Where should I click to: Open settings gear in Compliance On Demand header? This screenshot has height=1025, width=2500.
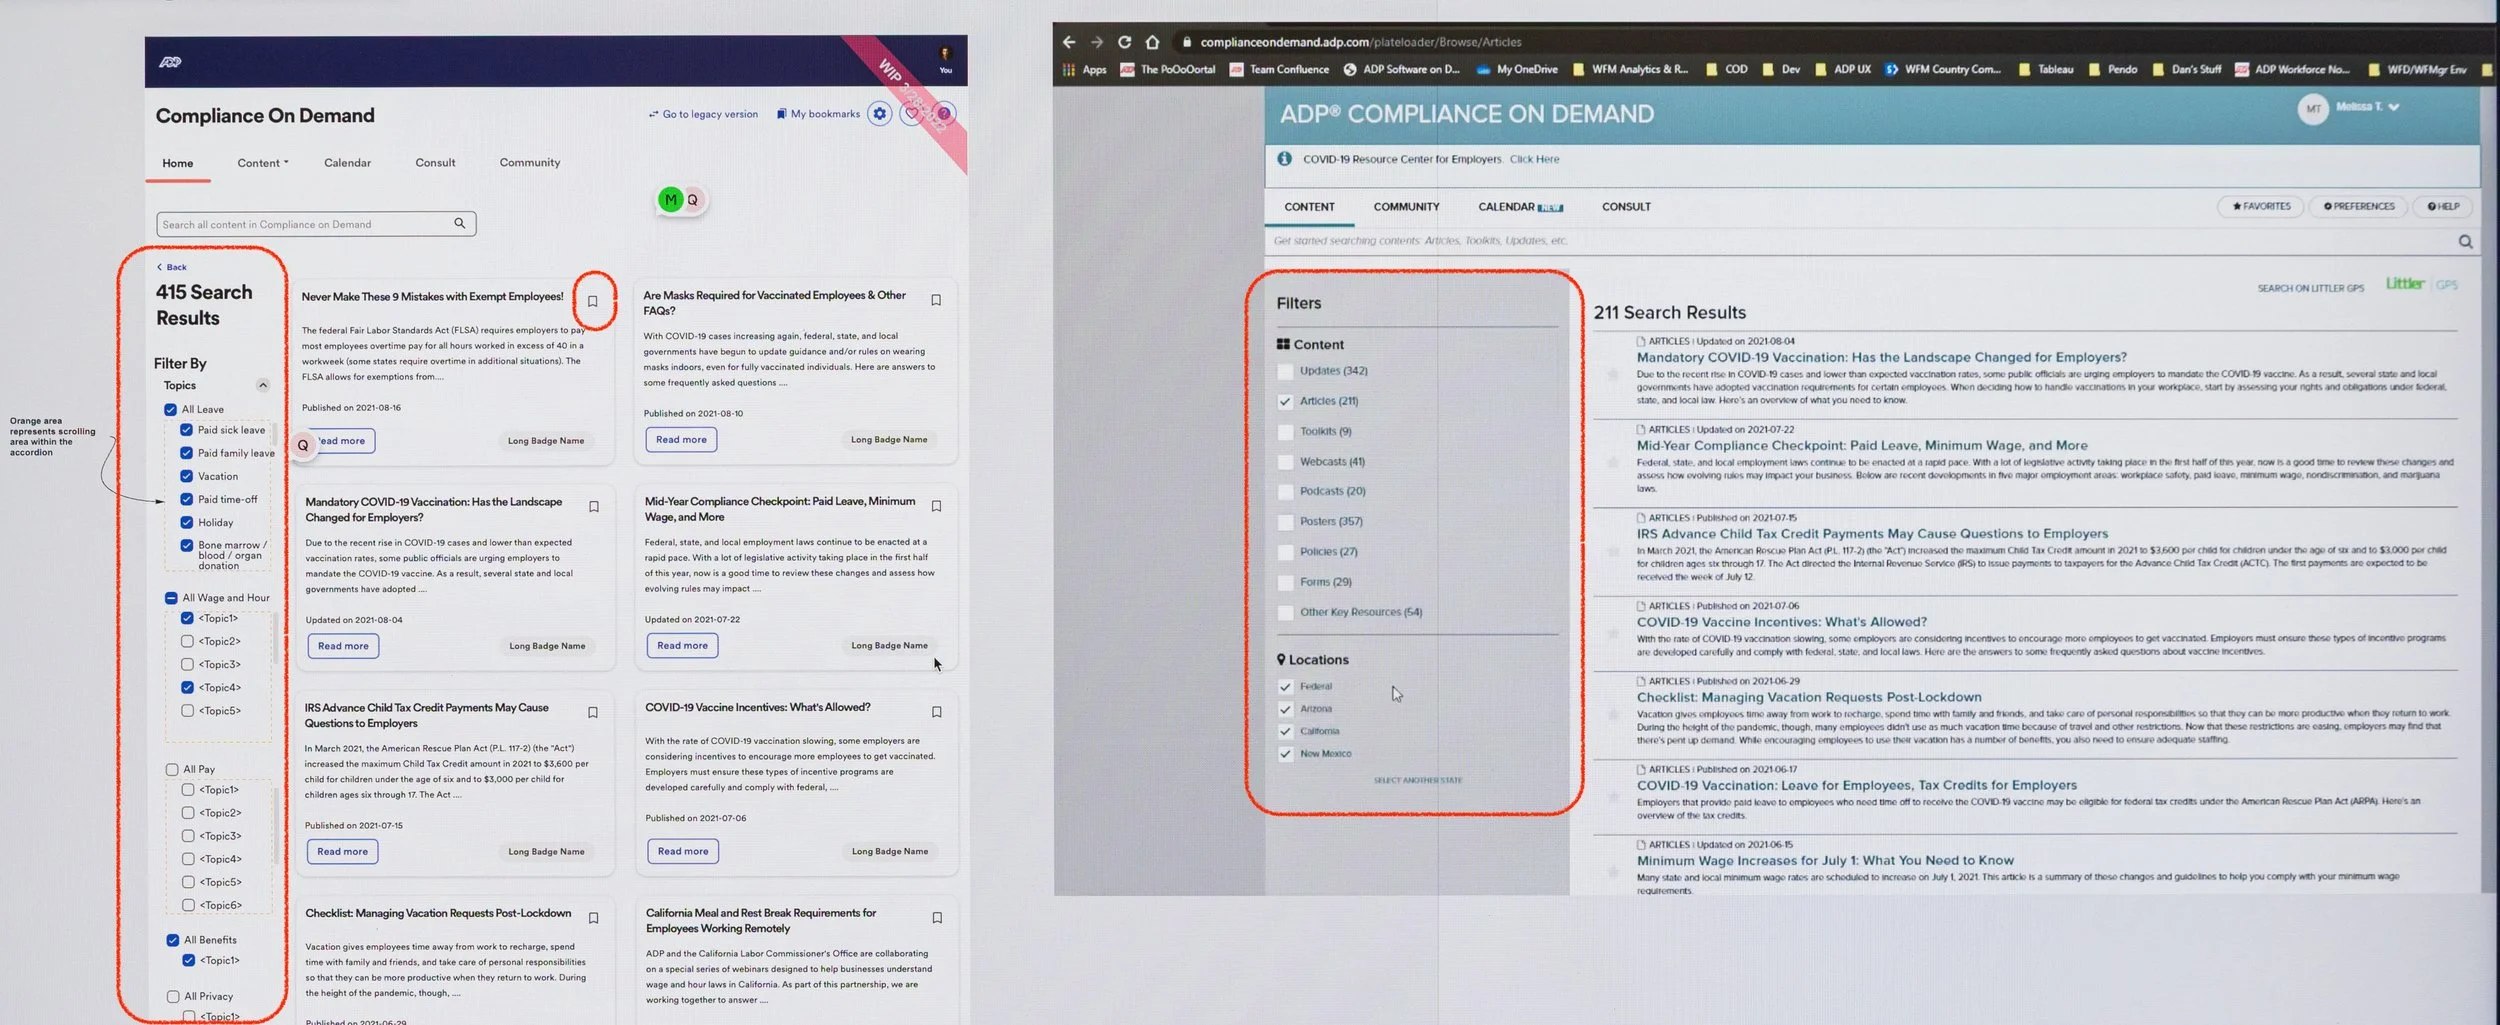click(879, 114)
